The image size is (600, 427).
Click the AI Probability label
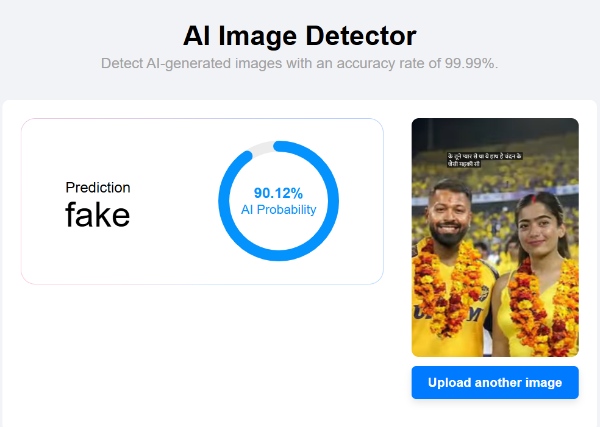[278, 210]
